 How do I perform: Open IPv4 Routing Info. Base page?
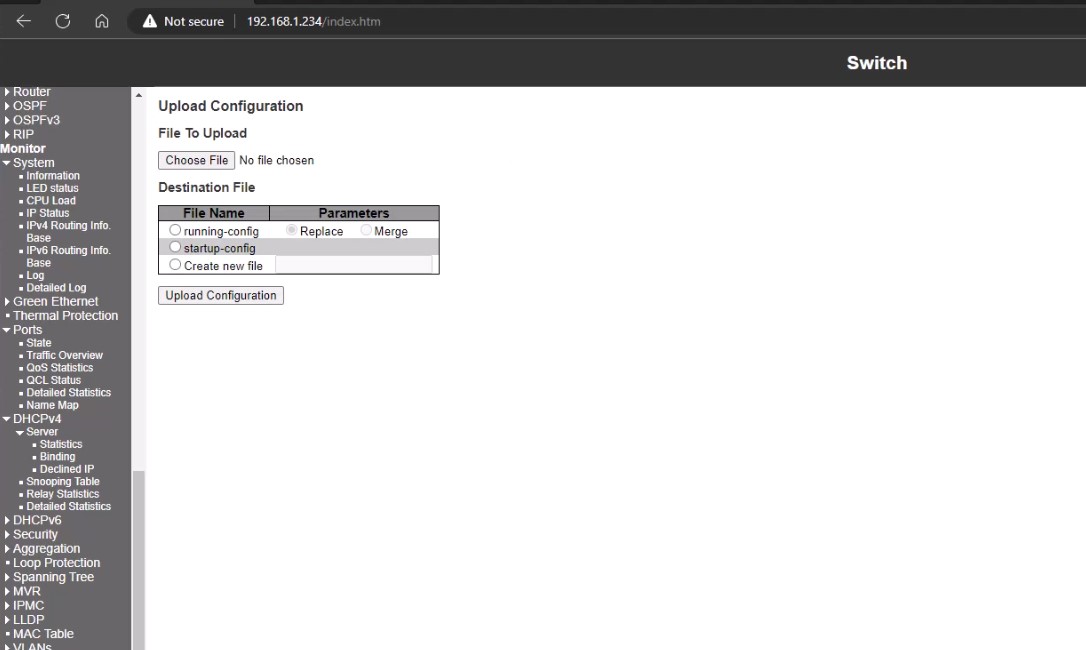coord(69,231)
